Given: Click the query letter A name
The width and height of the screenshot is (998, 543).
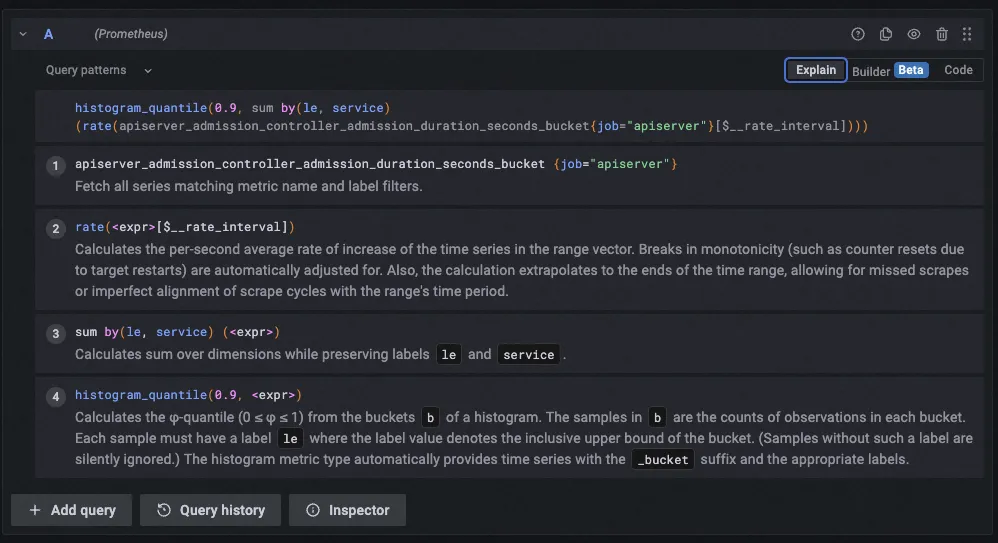Looking at the screenshot, I should 48,34.
